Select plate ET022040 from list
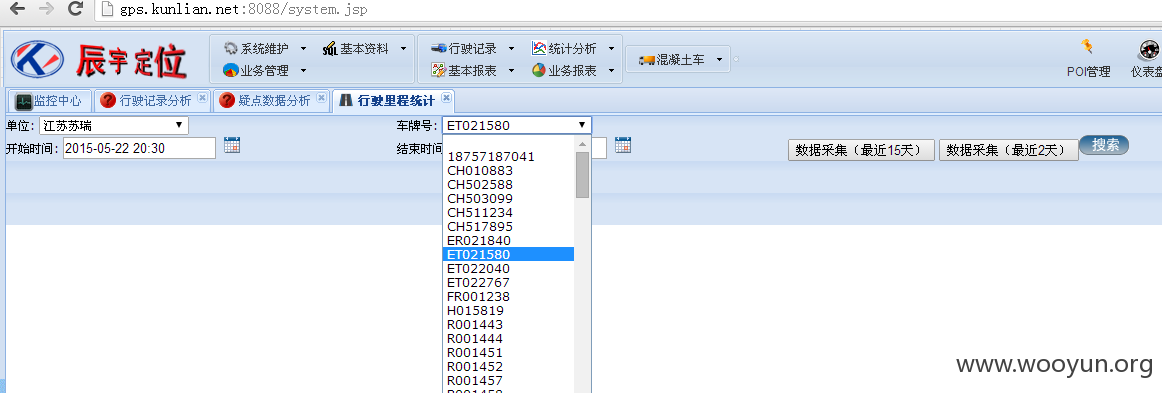This screenshot has height=393, width=1162. 508,268
